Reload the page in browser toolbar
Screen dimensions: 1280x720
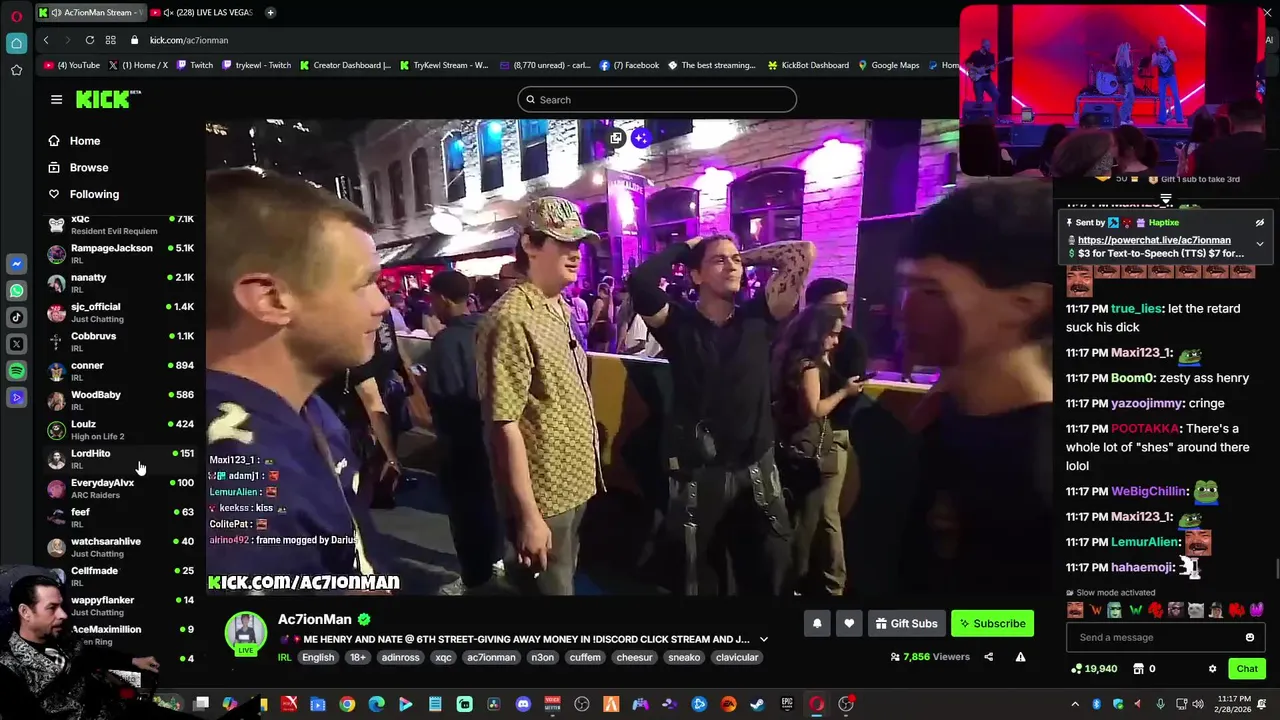(90, 40)
